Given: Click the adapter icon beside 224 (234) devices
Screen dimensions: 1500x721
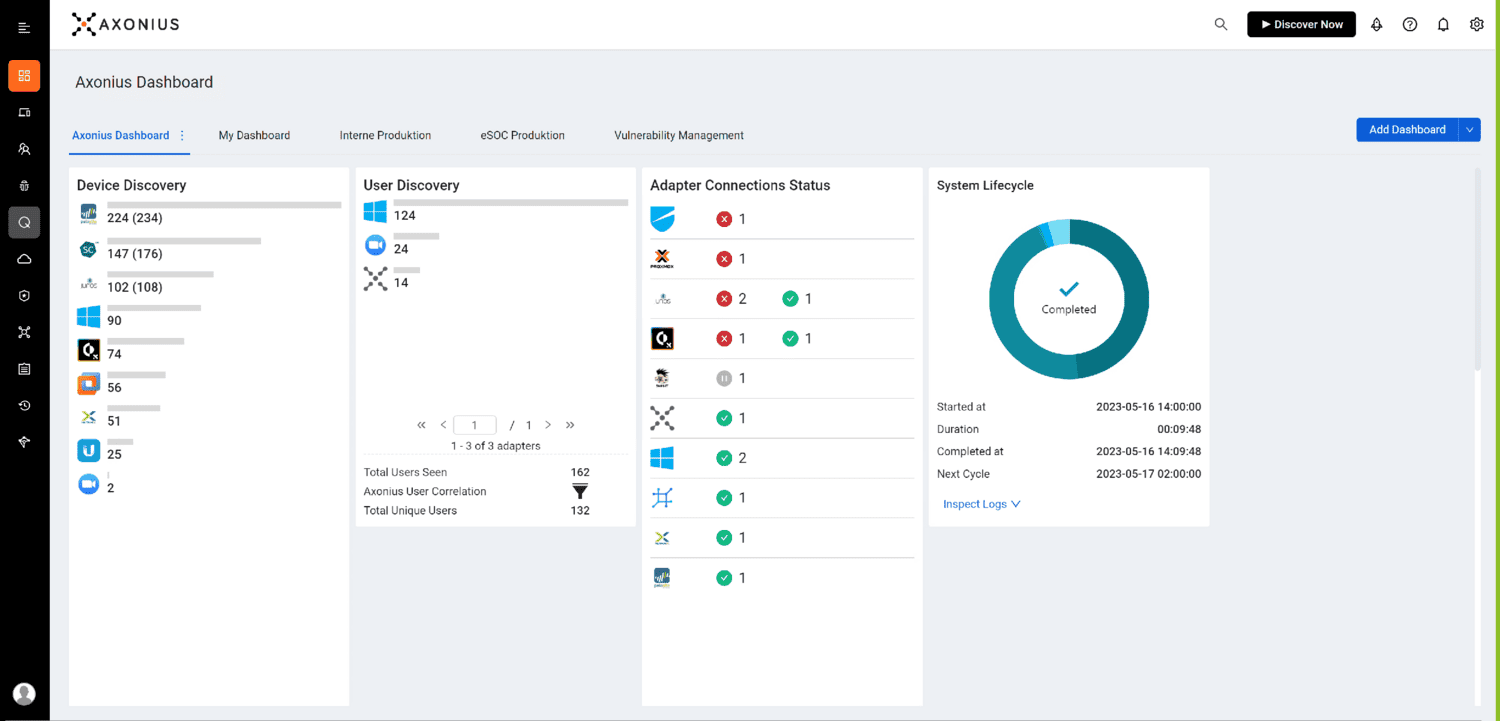Looking at the screenshot, I should point(89,214).
